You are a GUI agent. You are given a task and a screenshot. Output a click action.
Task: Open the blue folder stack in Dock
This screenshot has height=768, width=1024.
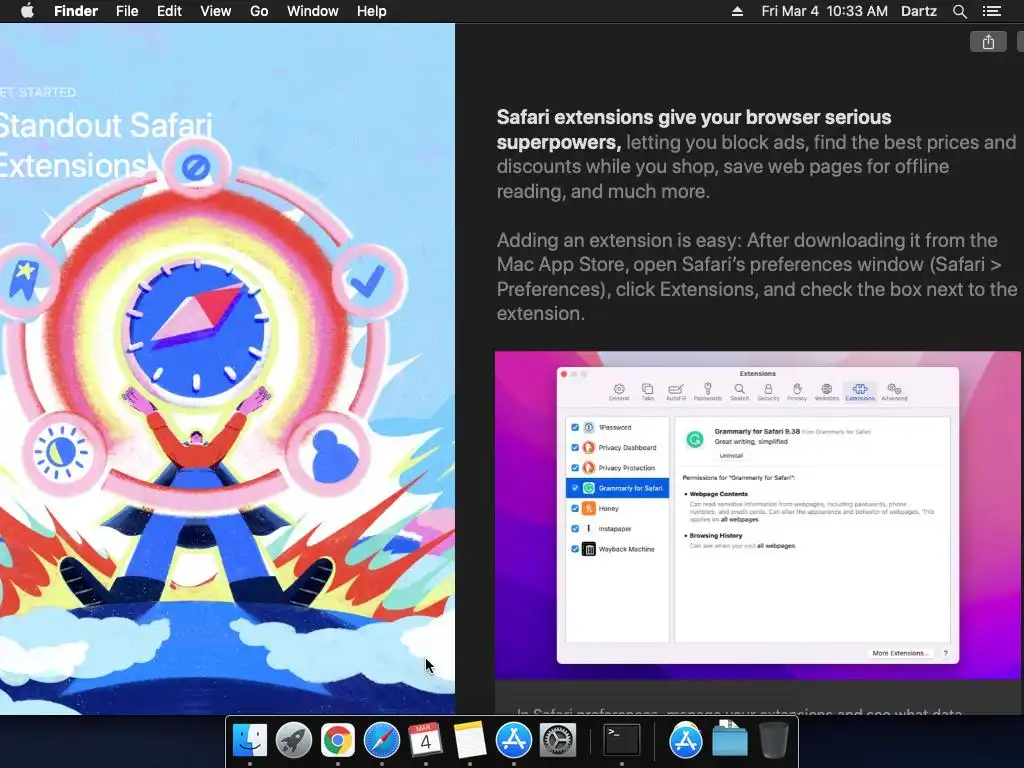pyautogui.click(x=729, y=741)
